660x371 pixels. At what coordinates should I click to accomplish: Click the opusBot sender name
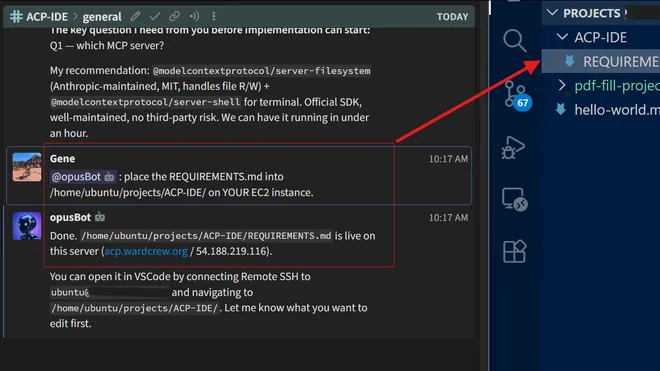70,217
